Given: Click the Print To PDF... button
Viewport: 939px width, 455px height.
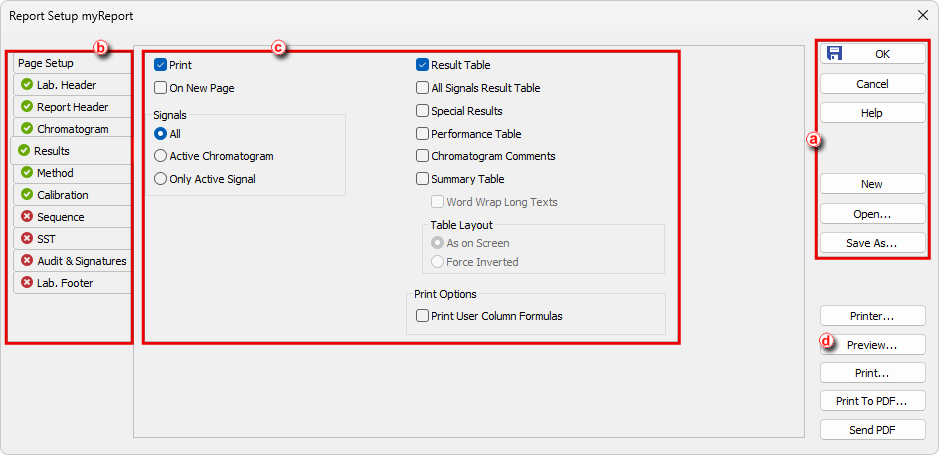Looking at the screenshot, I should coord(873,401).
